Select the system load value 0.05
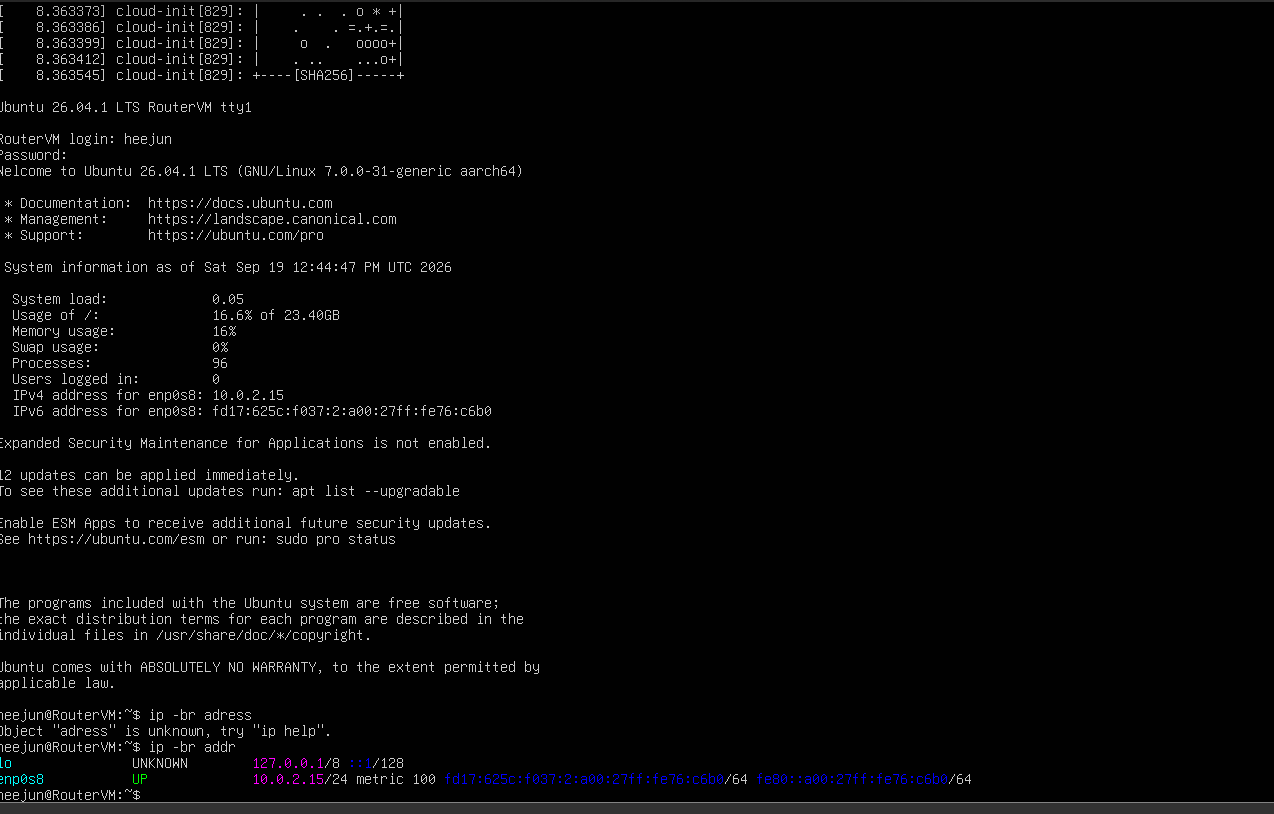 point(228,299)
